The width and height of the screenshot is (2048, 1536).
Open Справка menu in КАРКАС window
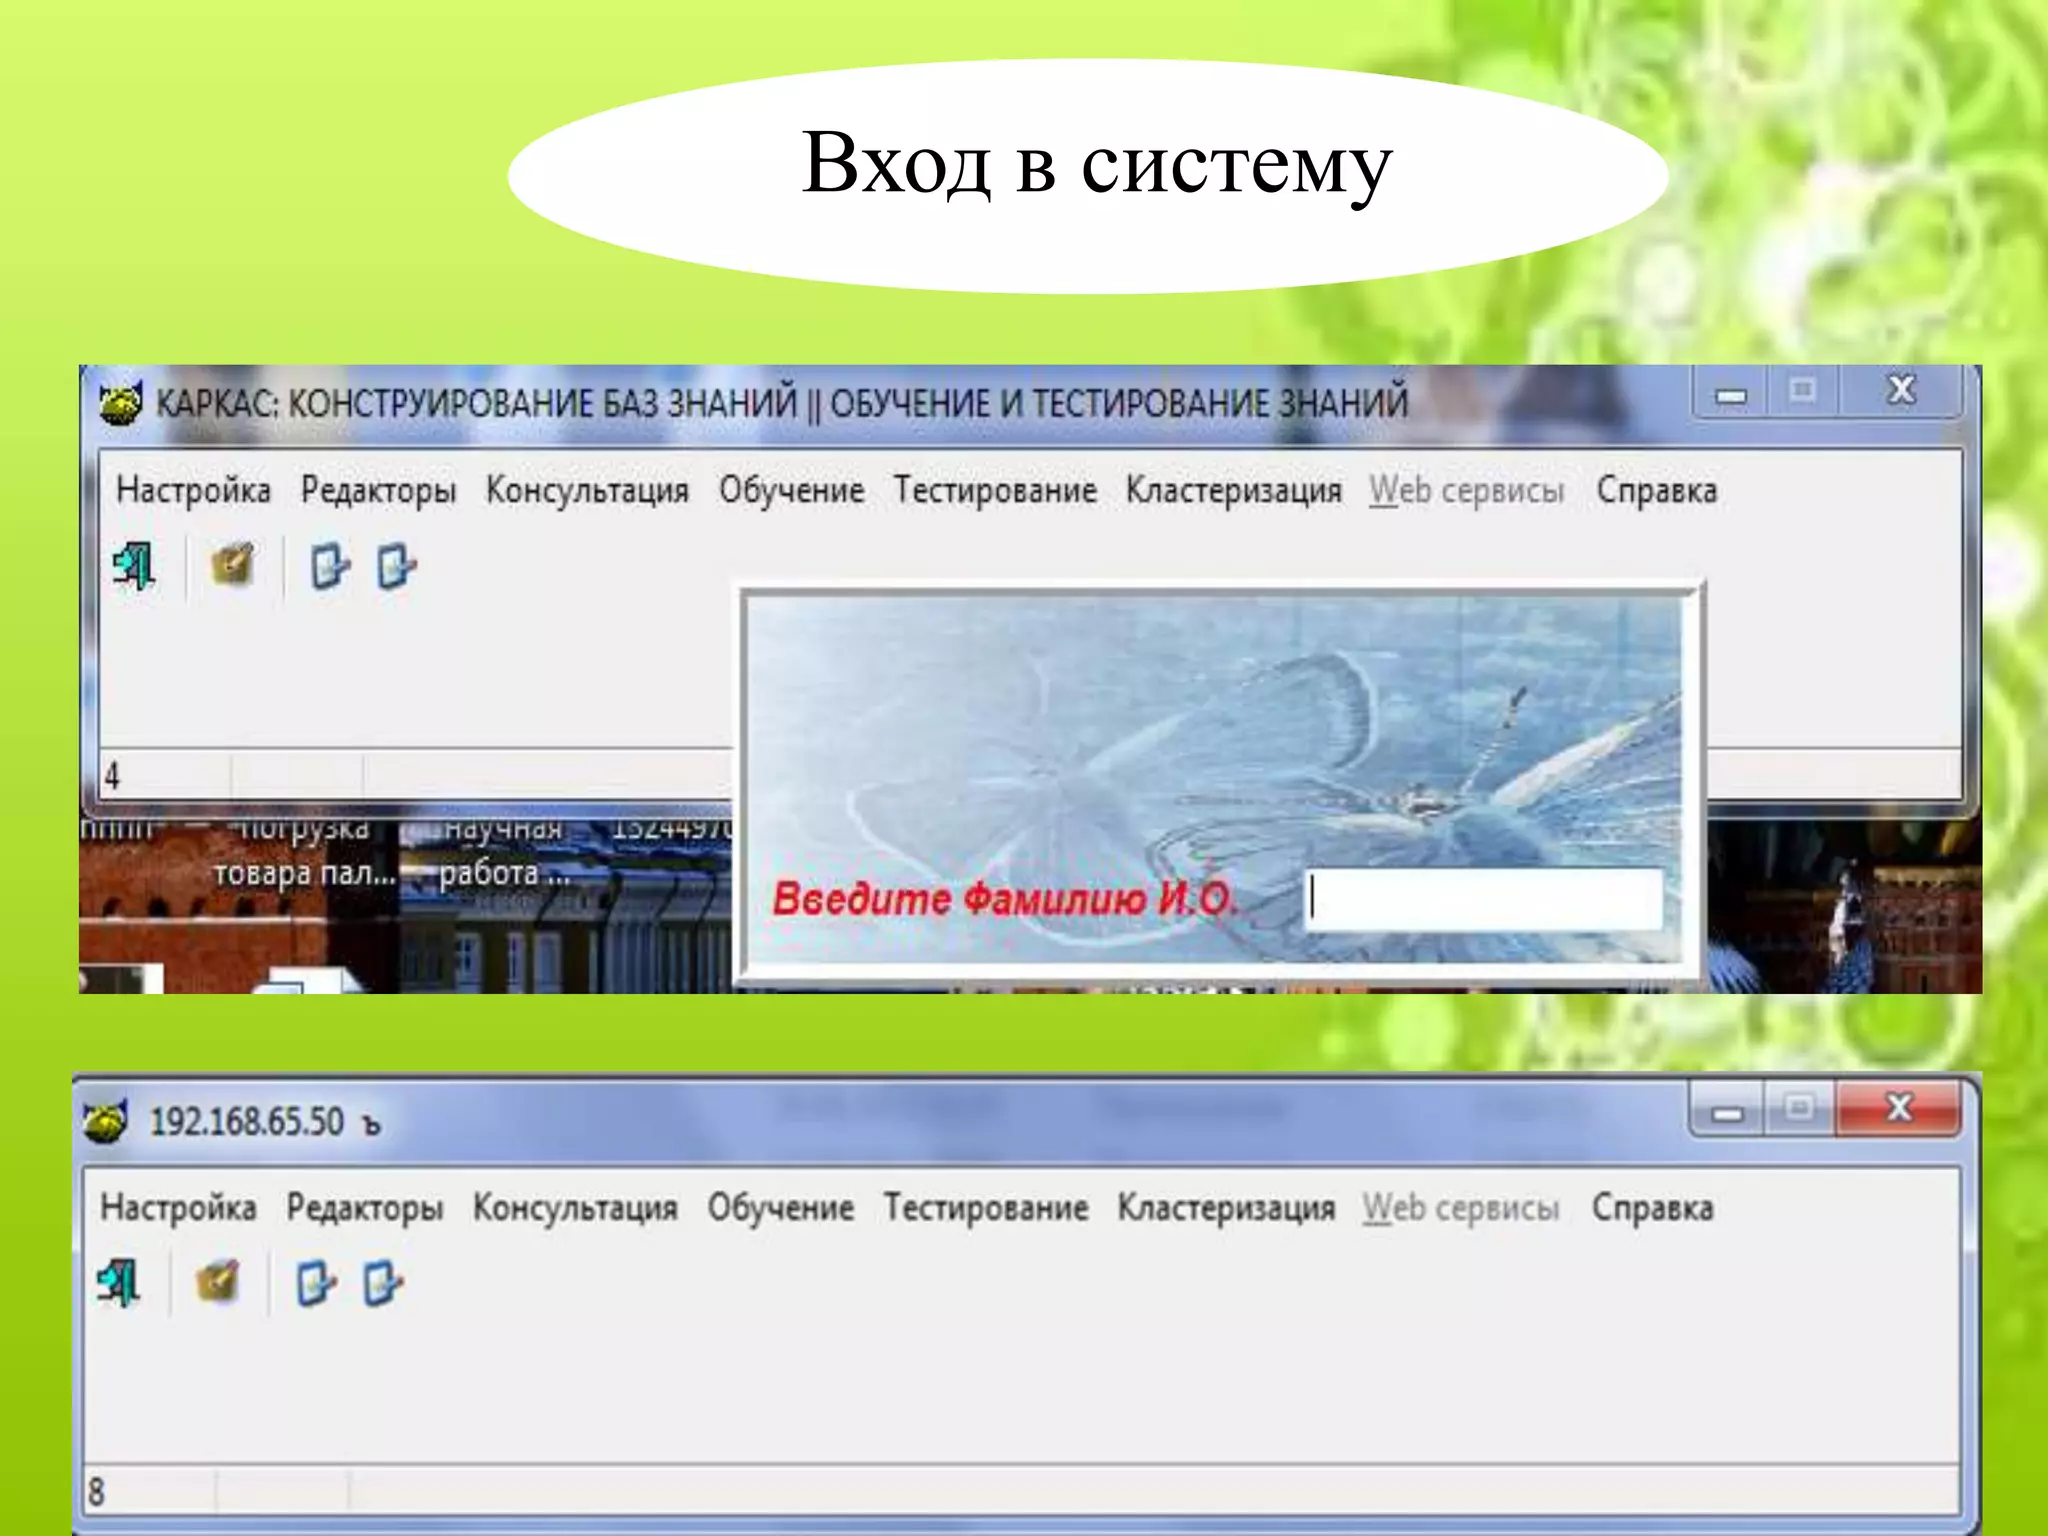point(1656,490)
